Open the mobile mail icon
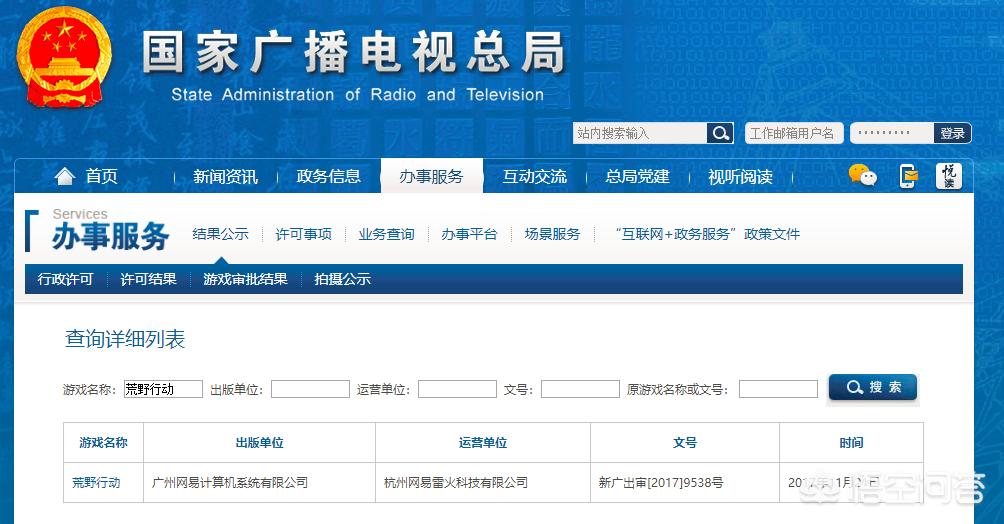The image size is (1004, 524). click(907, 176)
